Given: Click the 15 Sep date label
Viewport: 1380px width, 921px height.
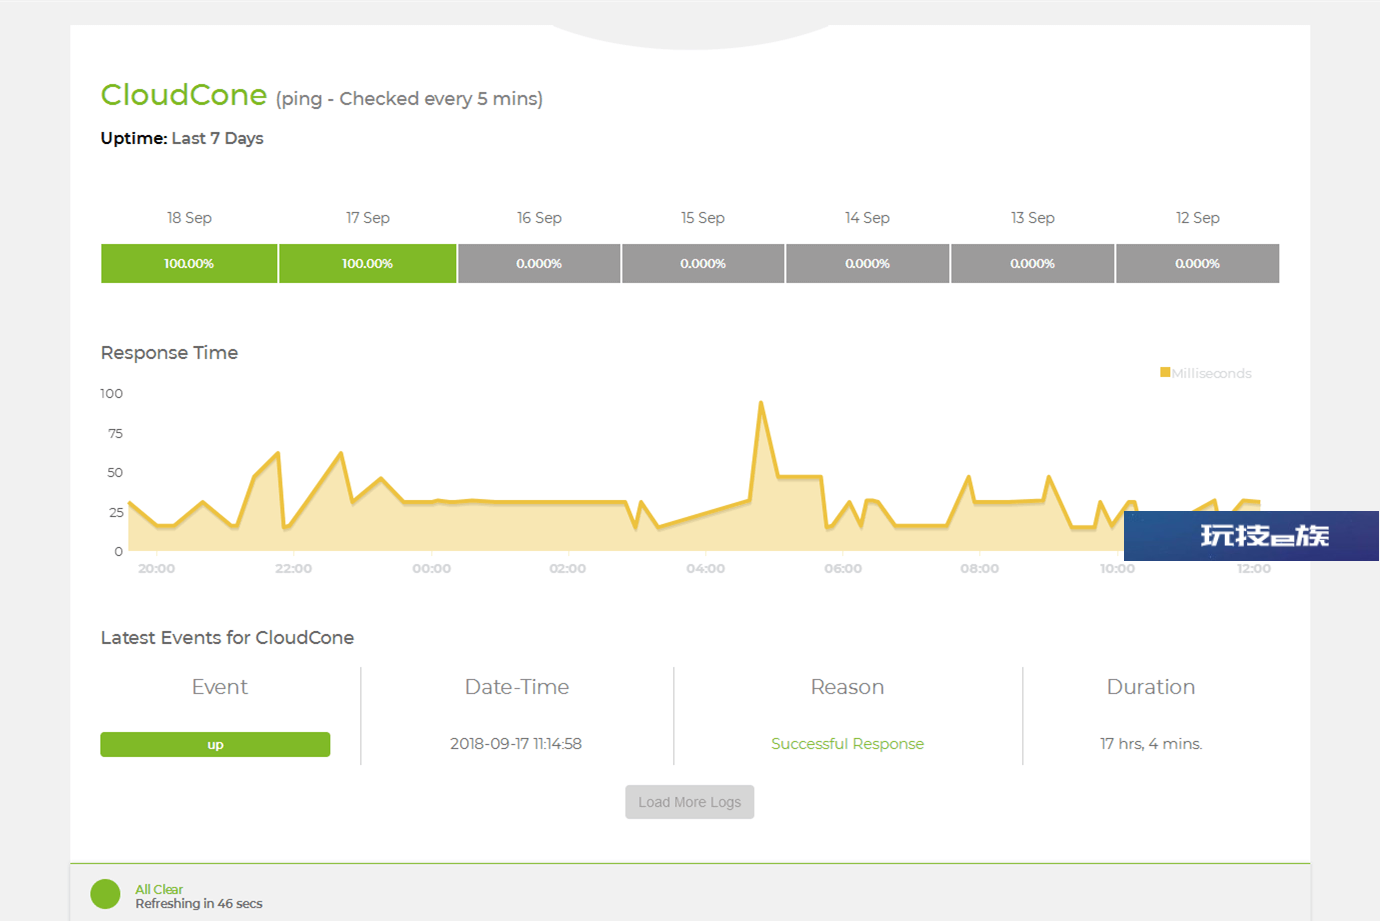Looking at the screenshot, I should 703,218.
